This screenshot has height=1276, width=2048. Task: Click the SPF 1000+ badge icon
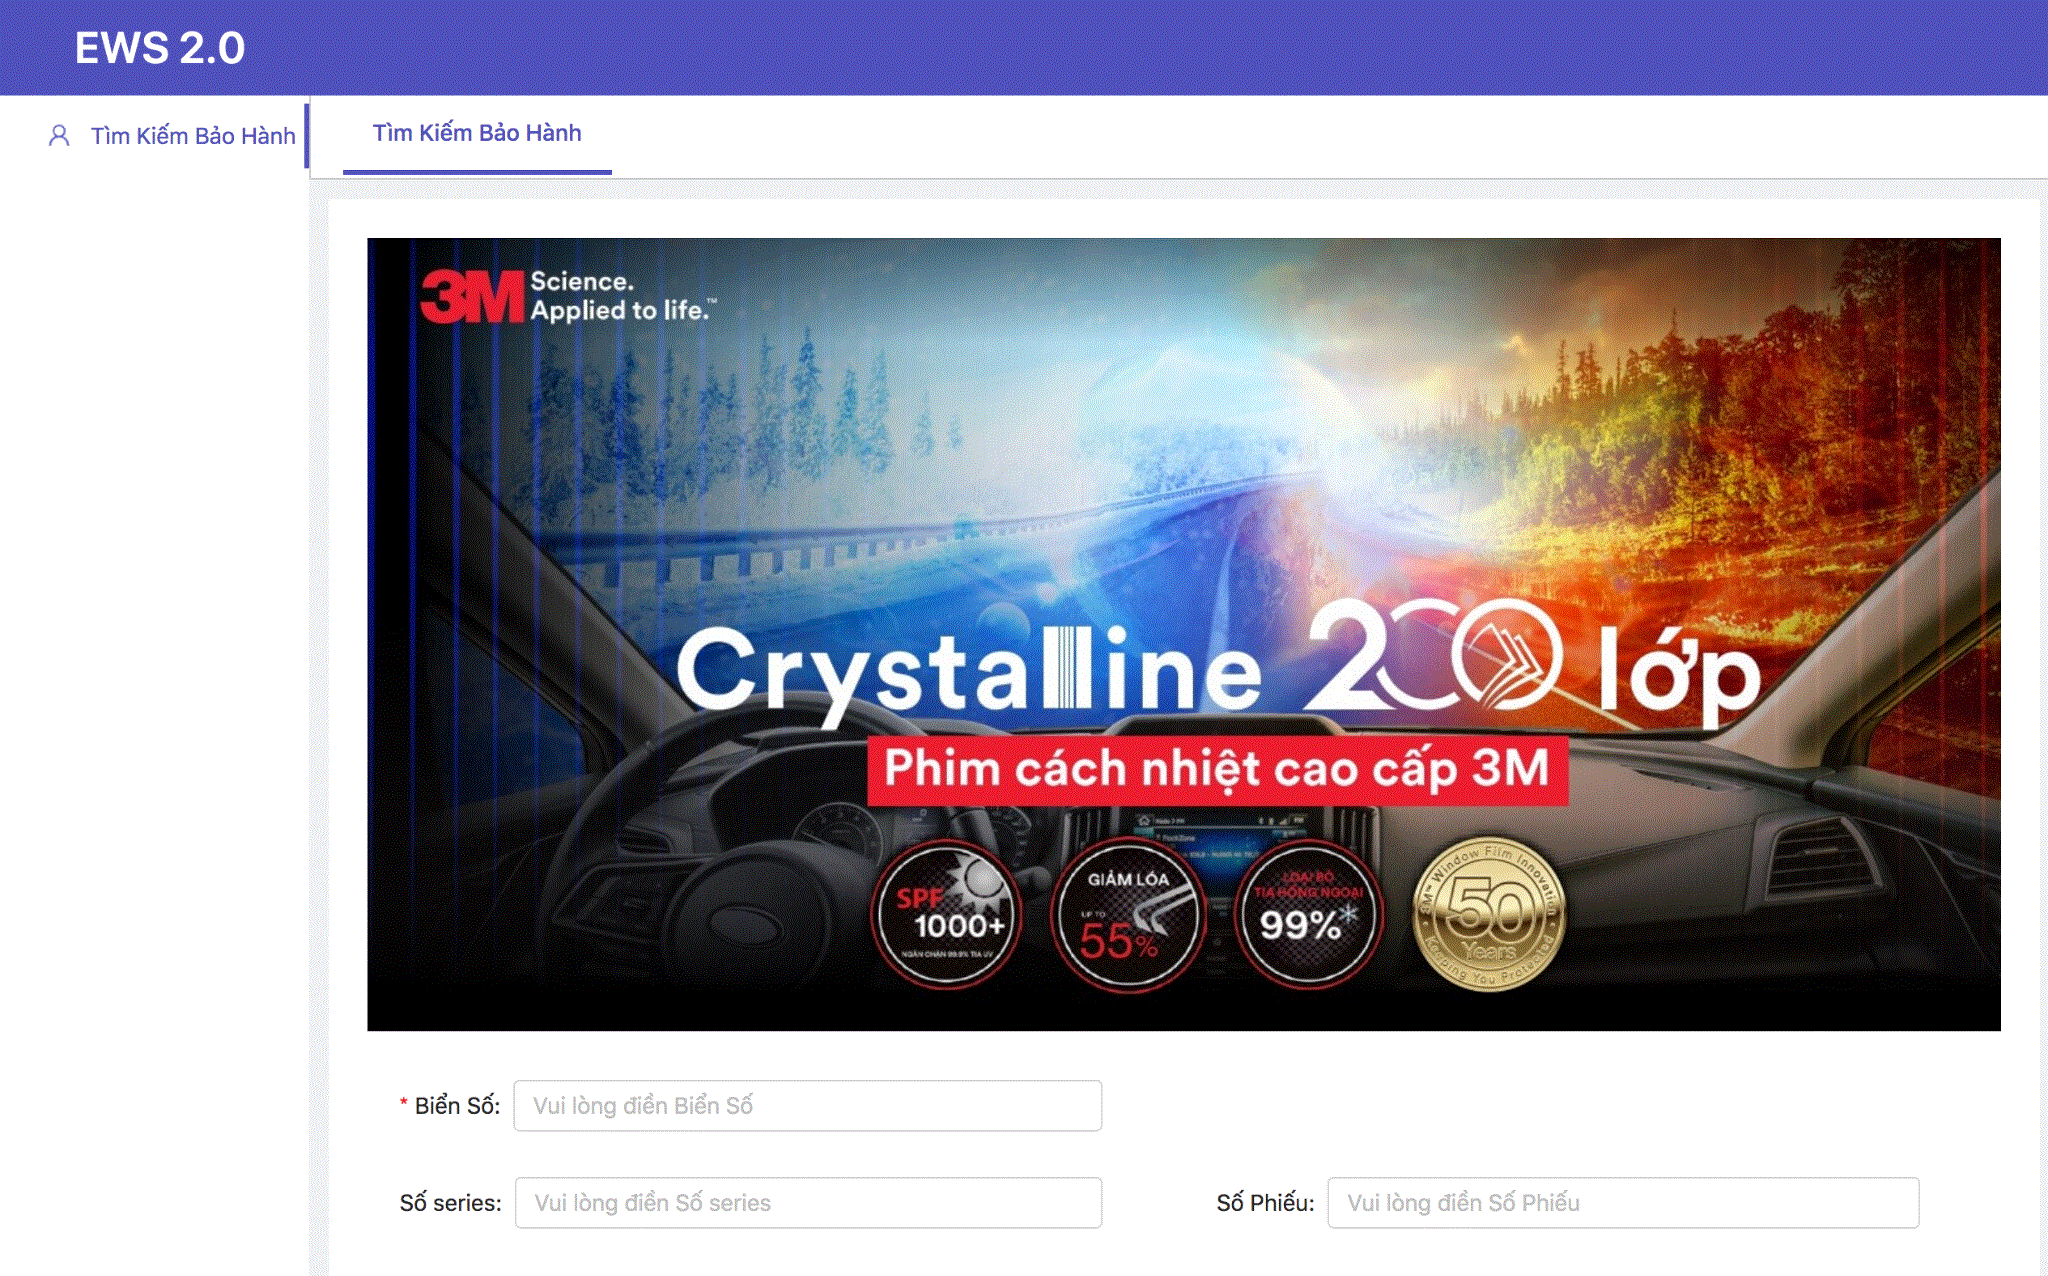click(x=946, y=915)
